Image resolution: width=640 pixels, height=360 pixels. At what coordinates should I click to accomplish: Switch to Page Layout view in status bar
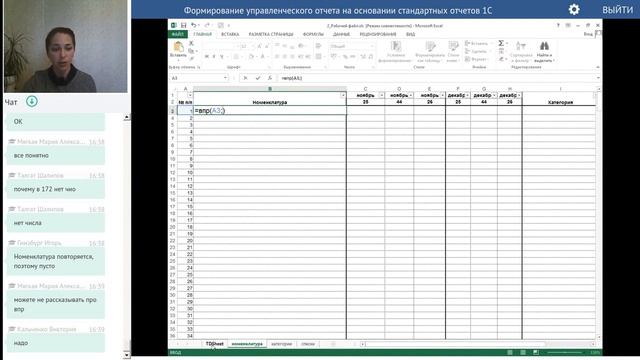(x=523, y=352)
